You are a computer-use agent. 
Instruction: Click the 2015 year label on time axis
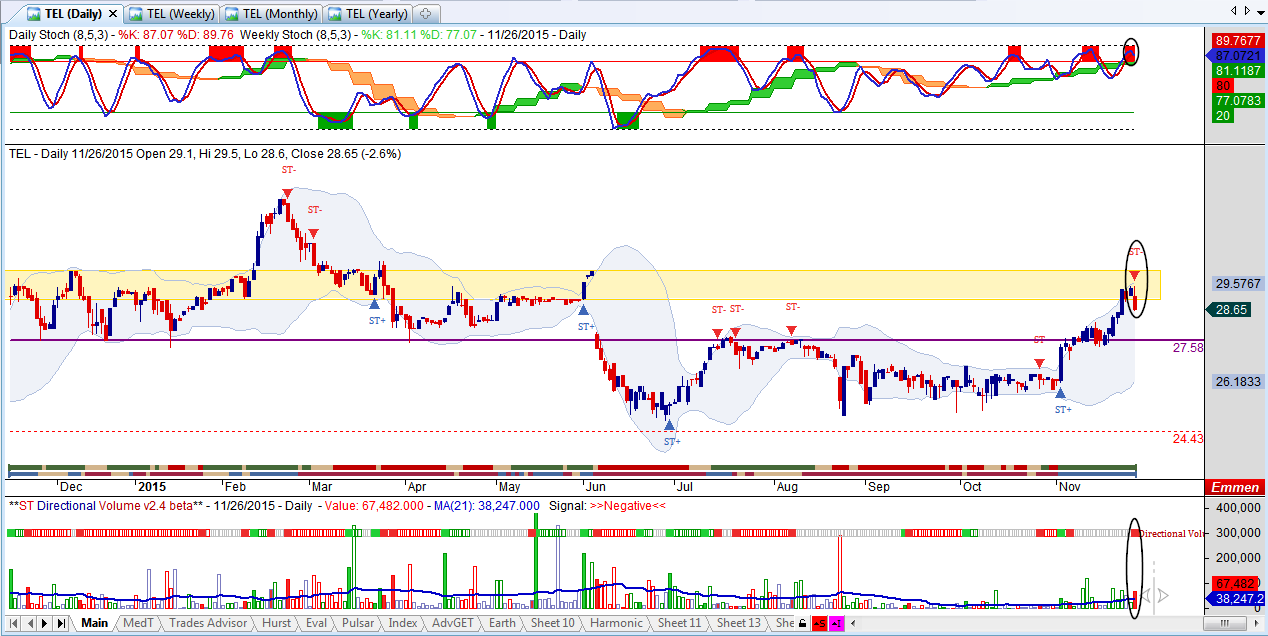[x=152, y=487]
